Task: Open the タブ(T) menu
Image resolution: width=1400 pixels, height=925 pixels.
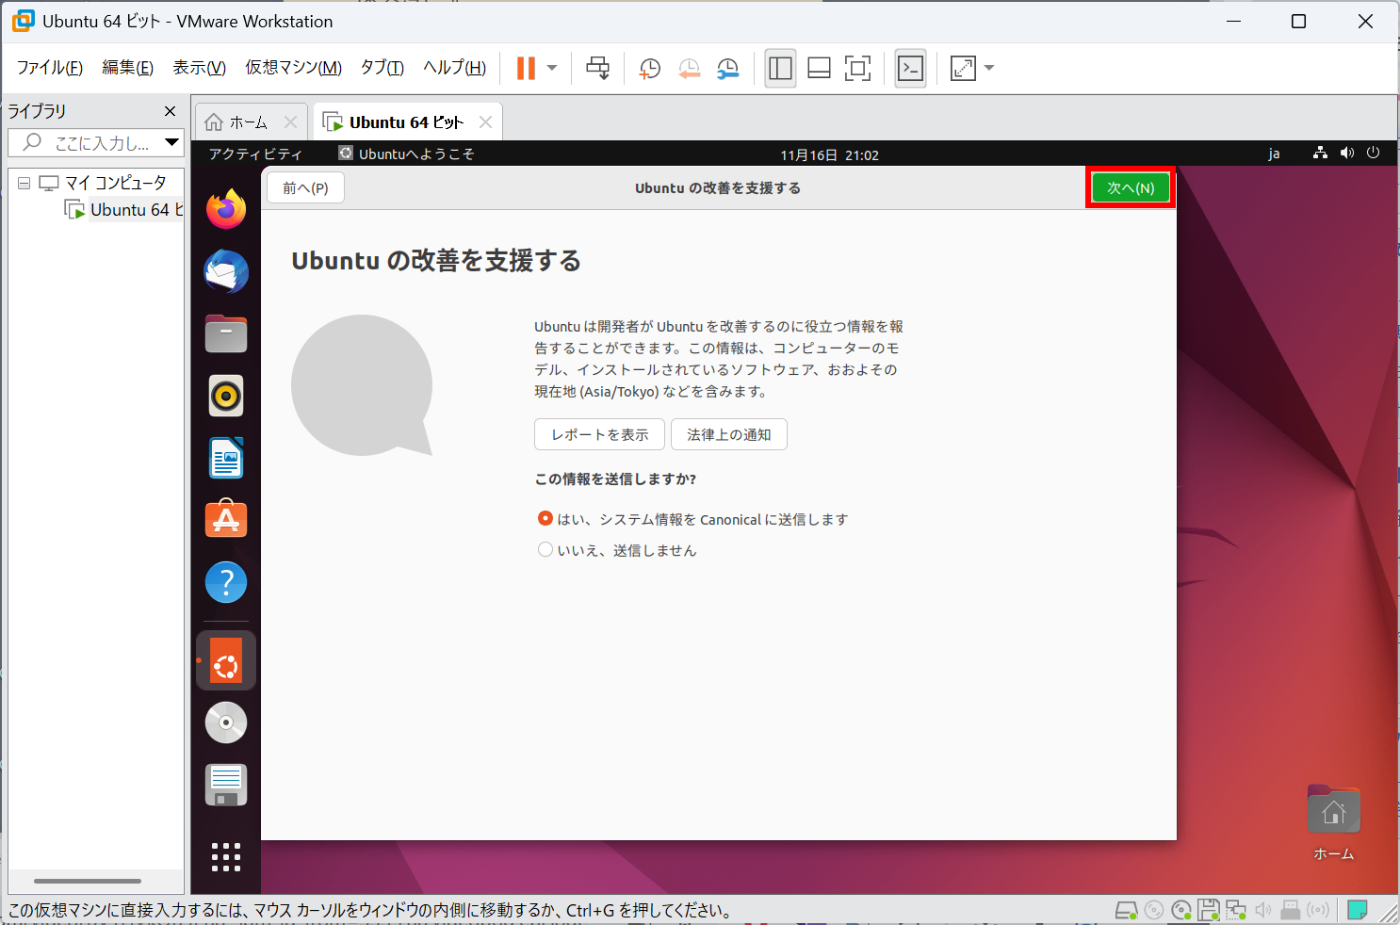Action: pyautogui.click(x=382, y=67)
